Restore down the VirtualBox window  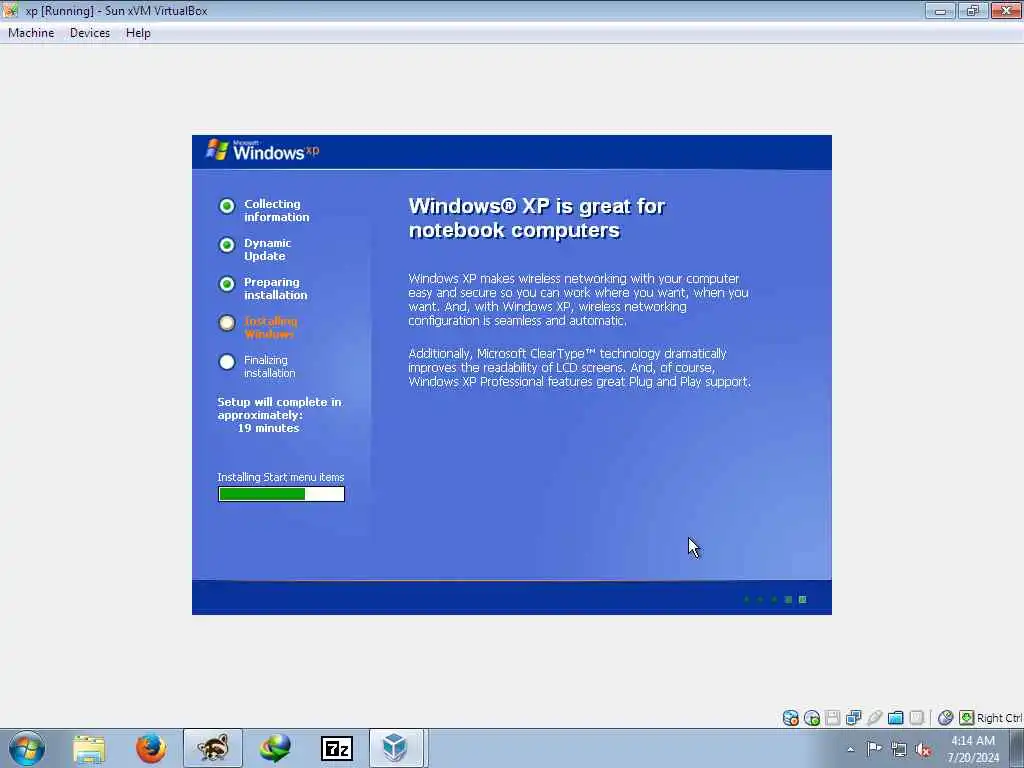(x=973, y=10)
